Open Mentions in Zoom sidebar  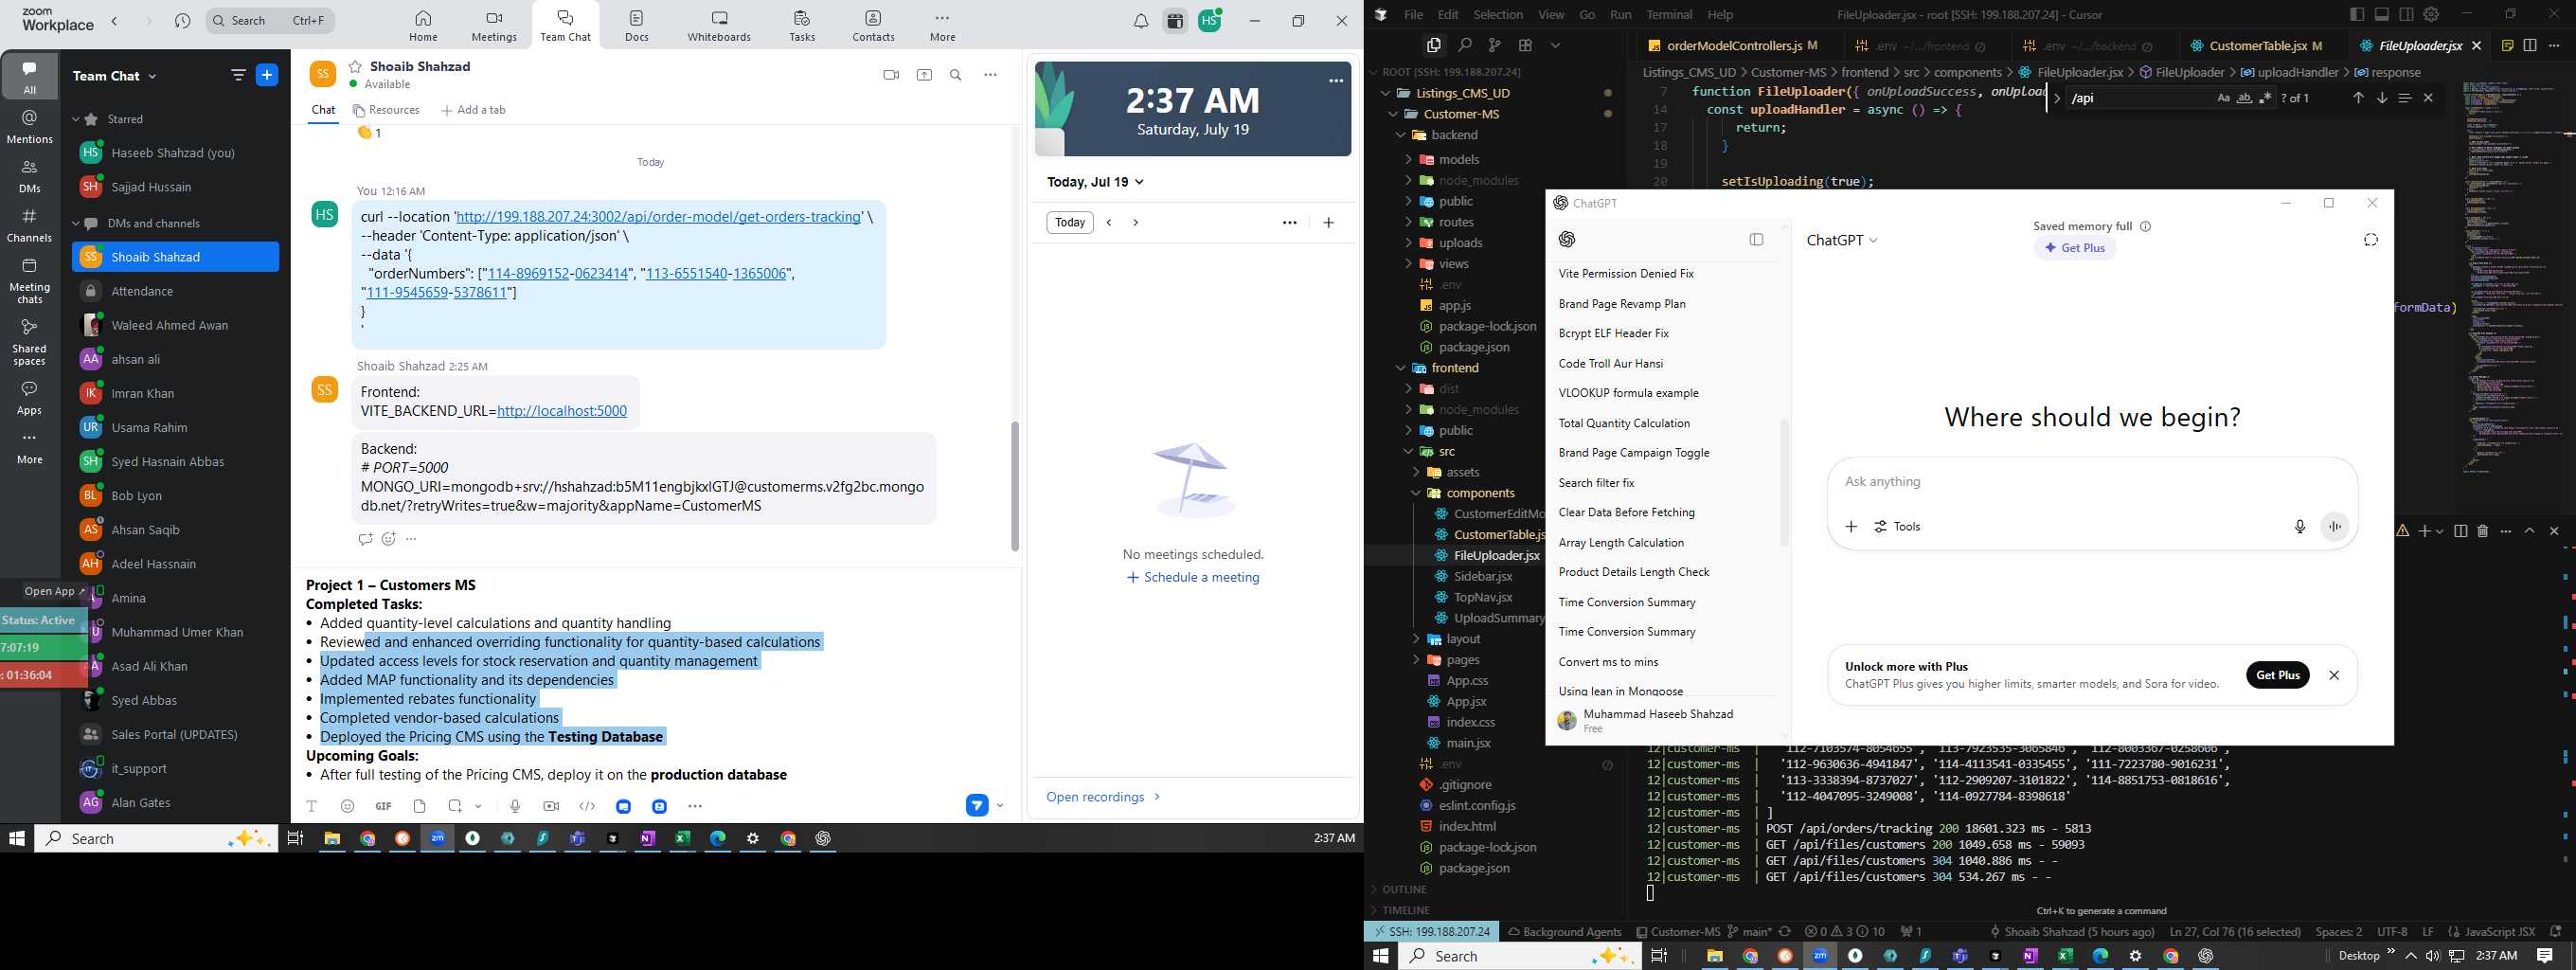tap(29, 127)
